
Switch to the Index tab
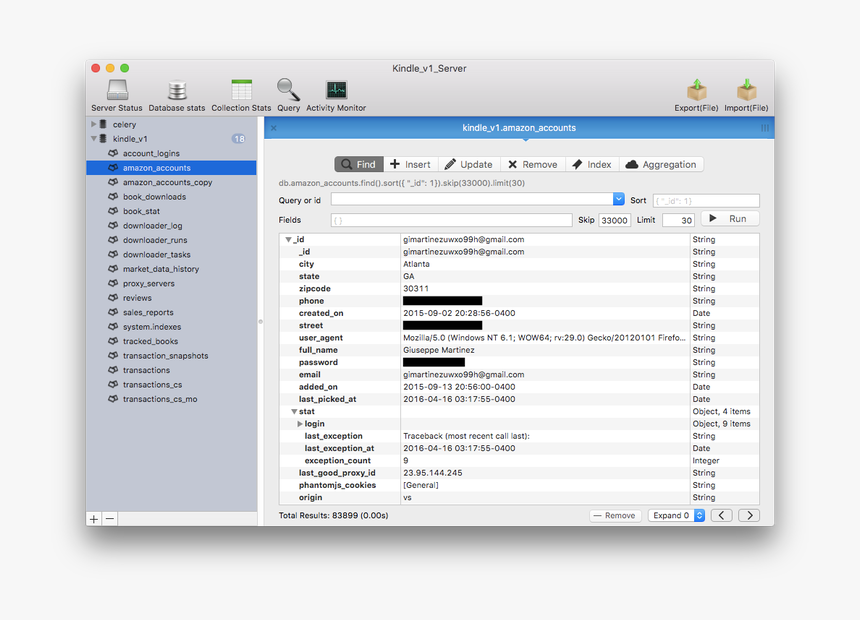point(592,165)
